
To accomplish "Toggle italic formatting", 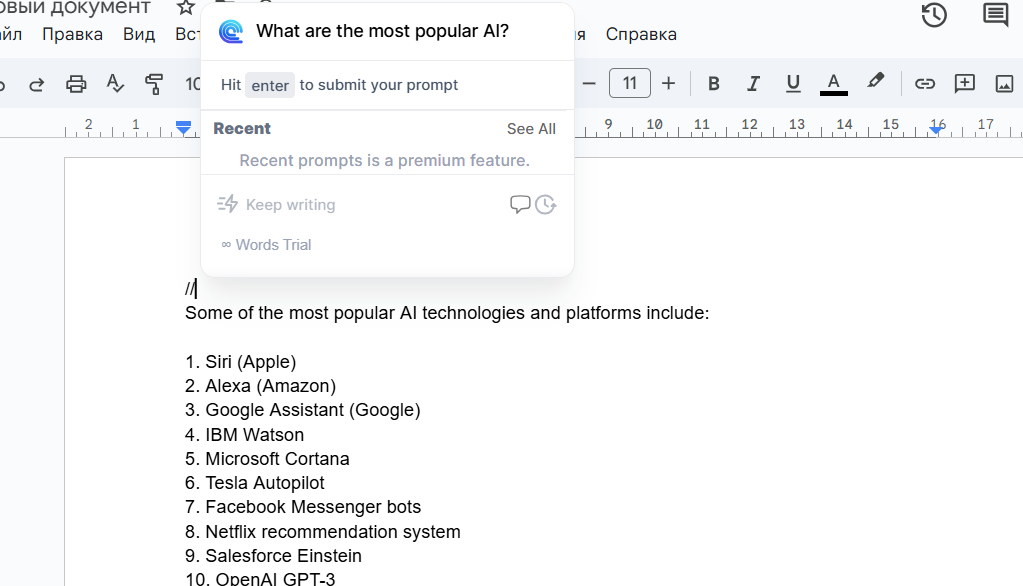I will coord(754,84).
